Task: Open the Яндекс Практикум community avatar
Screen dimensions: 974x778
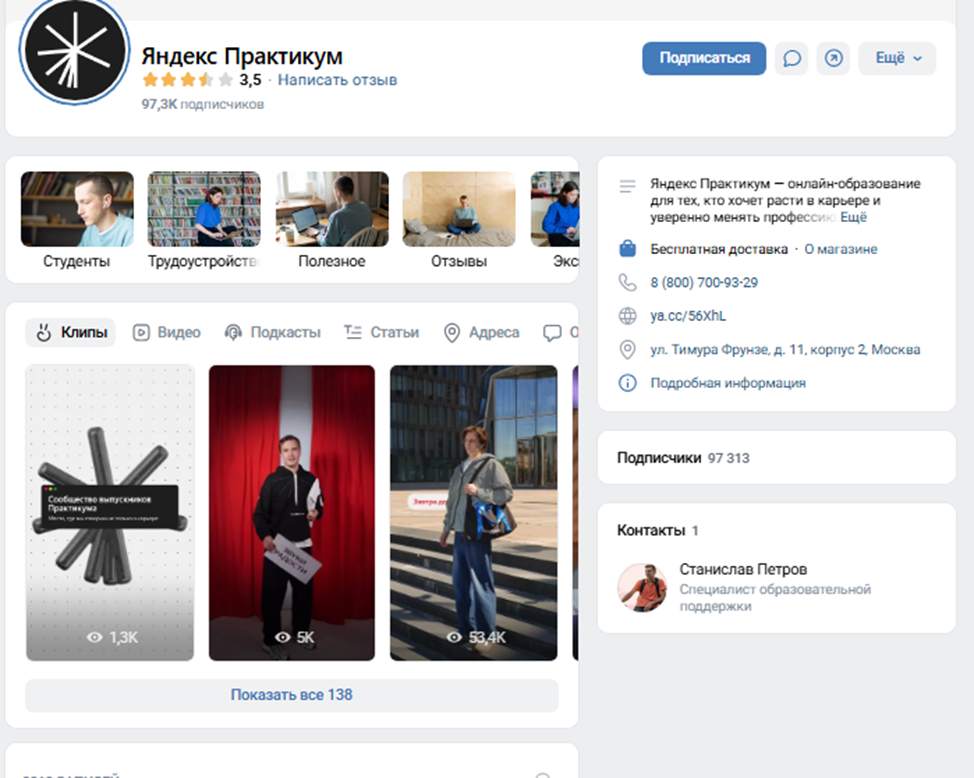Action: (x=75, y=50)
